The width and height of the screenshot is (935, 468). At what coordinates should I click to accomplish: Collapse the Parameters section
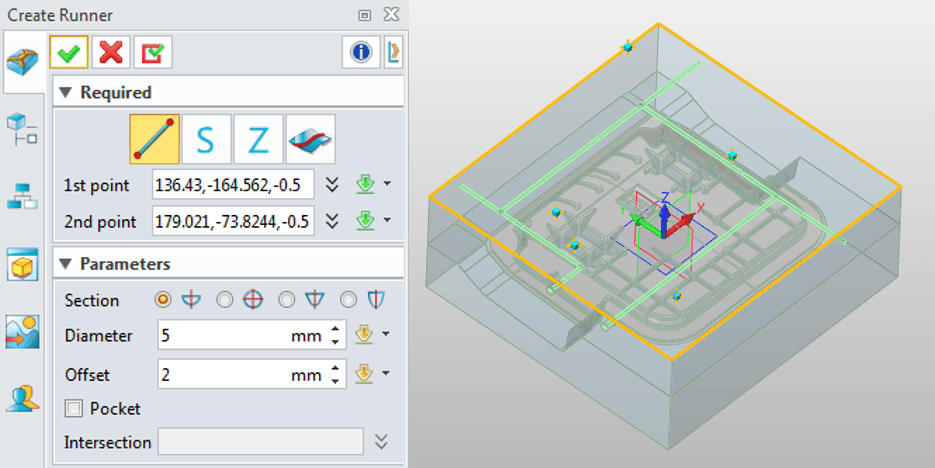tap(65, 265)
